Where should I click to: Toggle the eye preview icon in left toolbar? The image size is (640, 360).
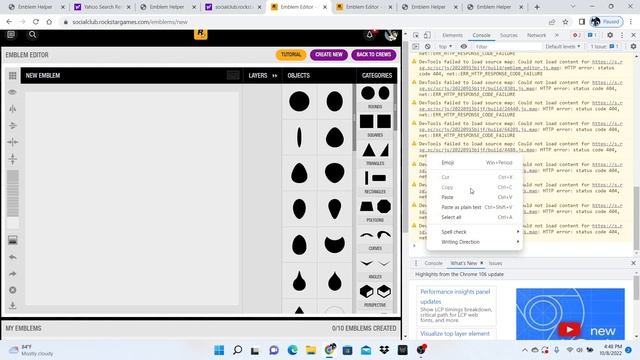pos(13,92)
